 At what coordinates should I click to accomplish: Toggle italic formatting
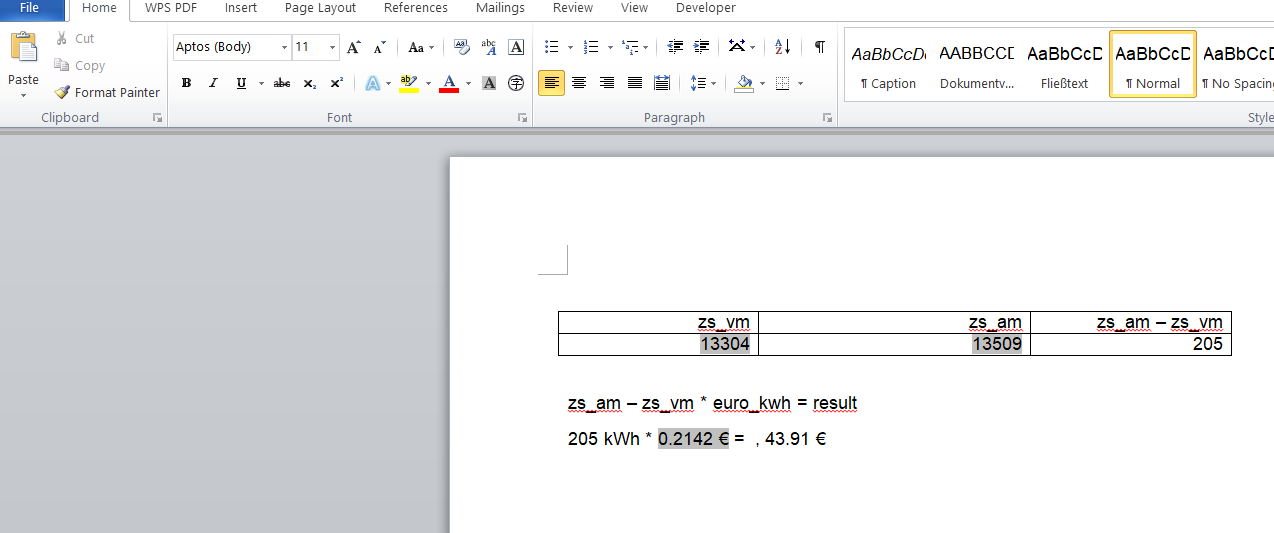[x=213, y=83]
